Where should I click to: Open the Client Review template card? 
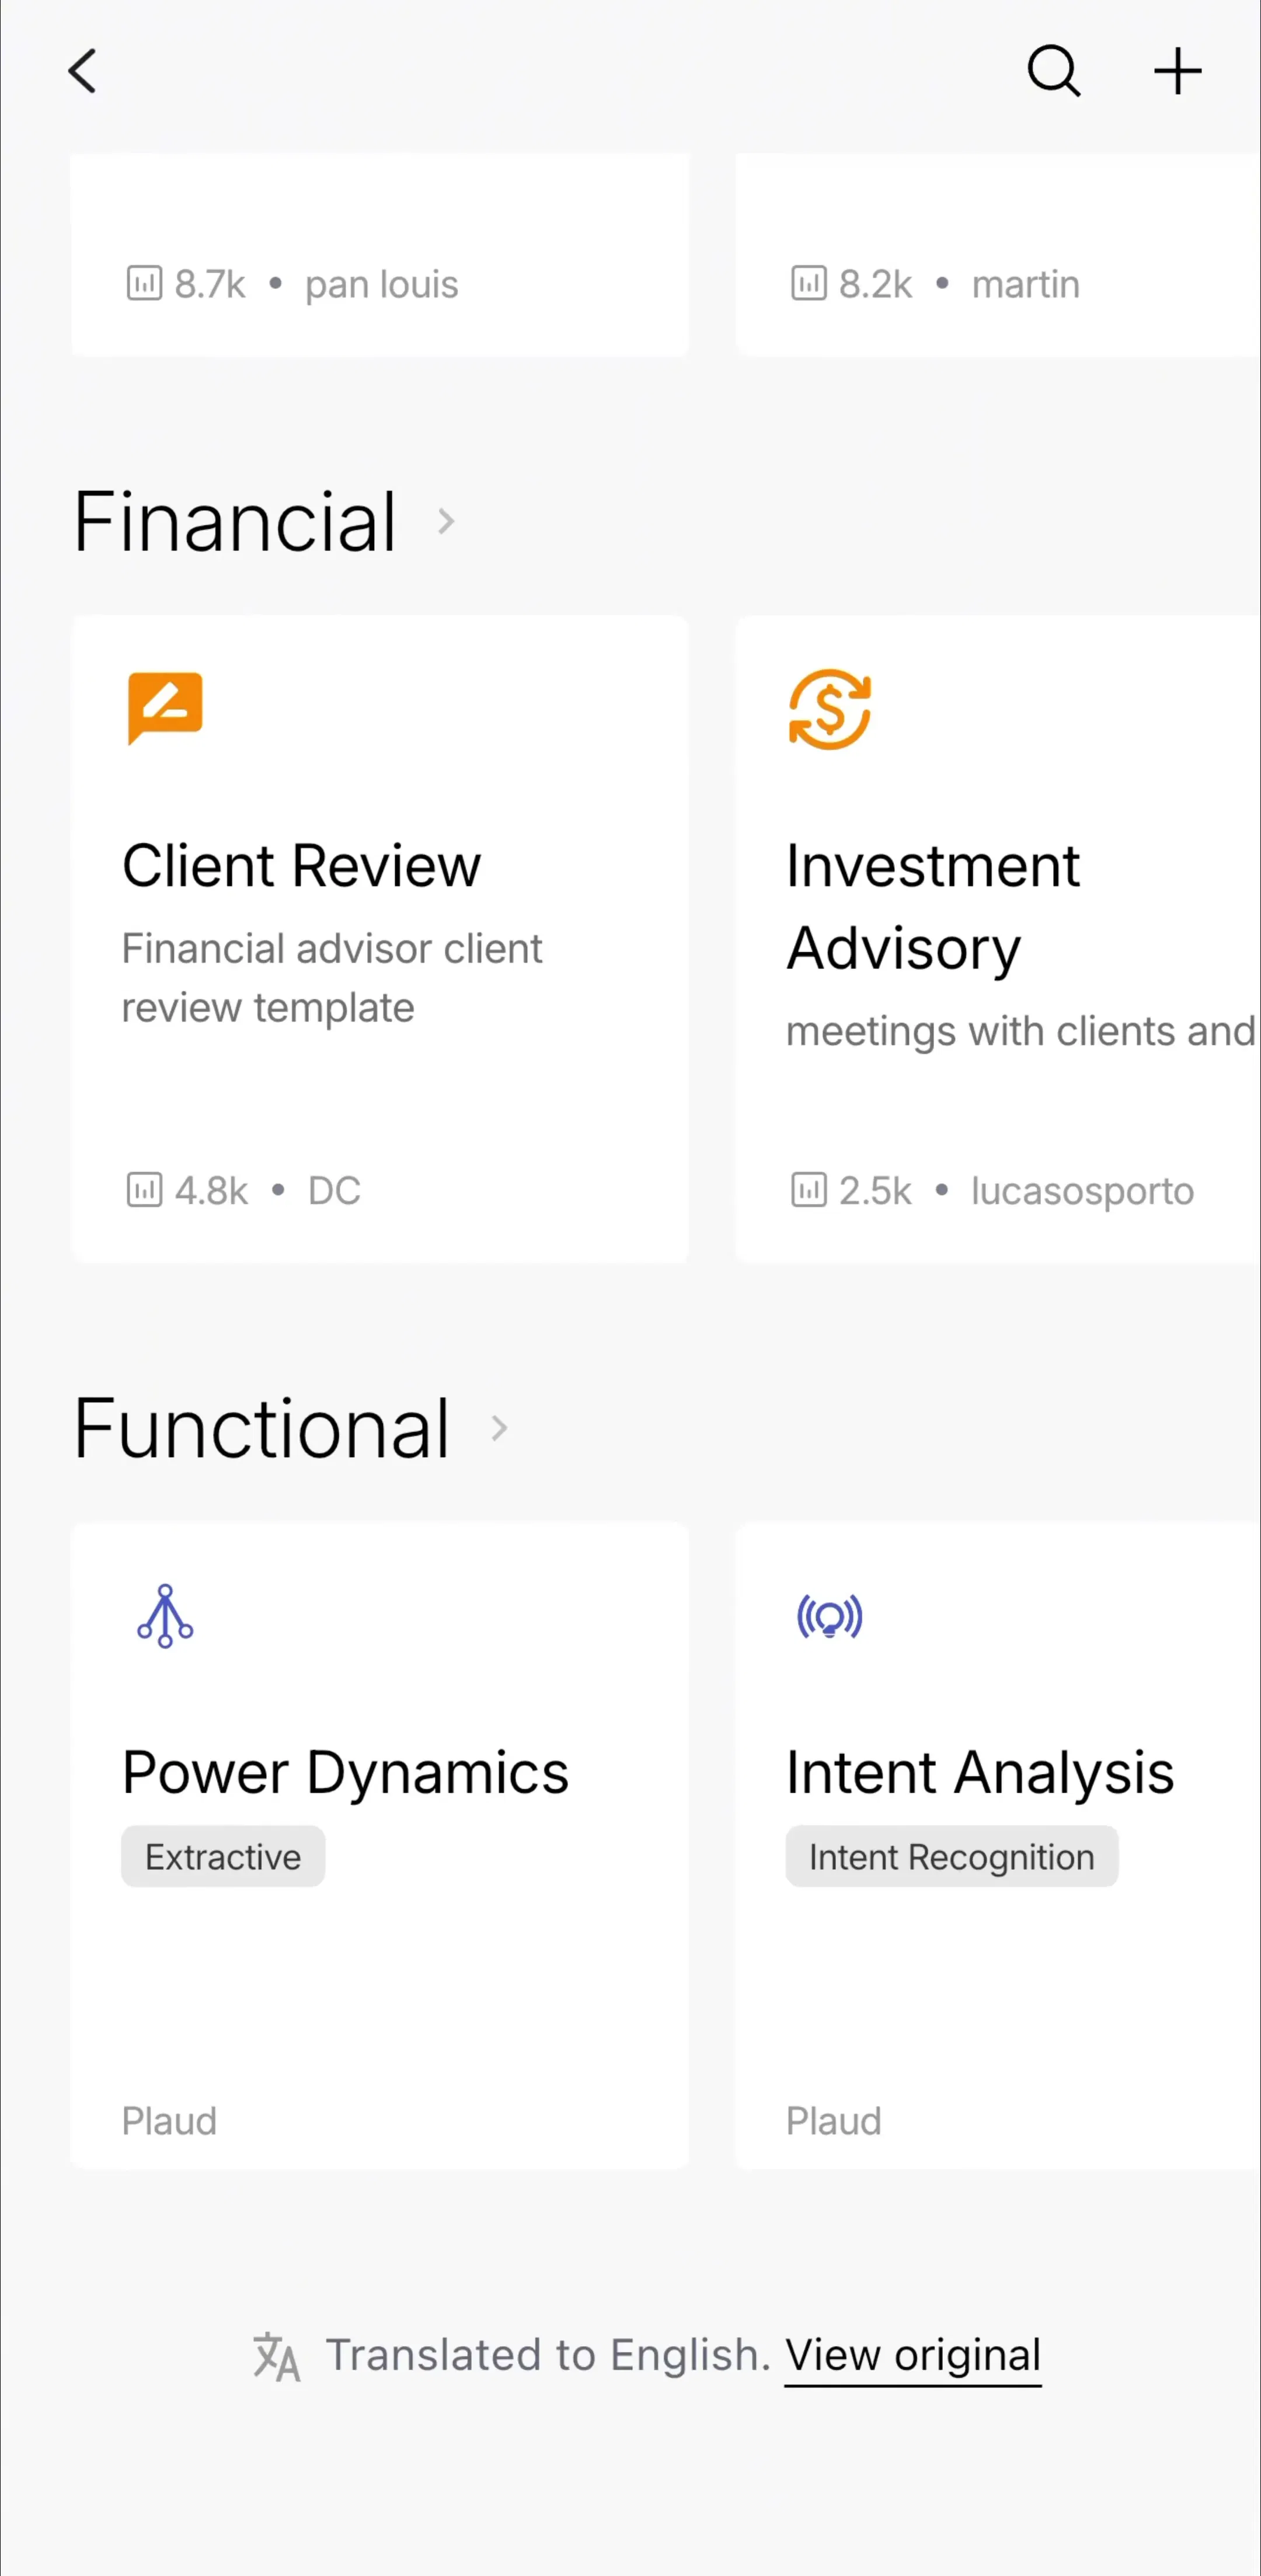(x=380, y=939)
